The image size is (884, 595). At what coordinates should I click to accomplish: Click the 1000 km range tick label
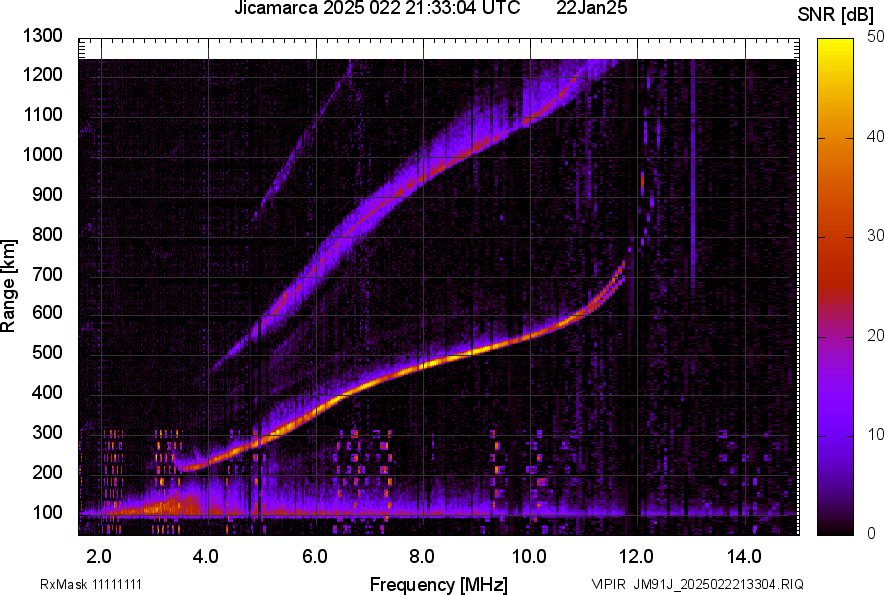(42, 154)
